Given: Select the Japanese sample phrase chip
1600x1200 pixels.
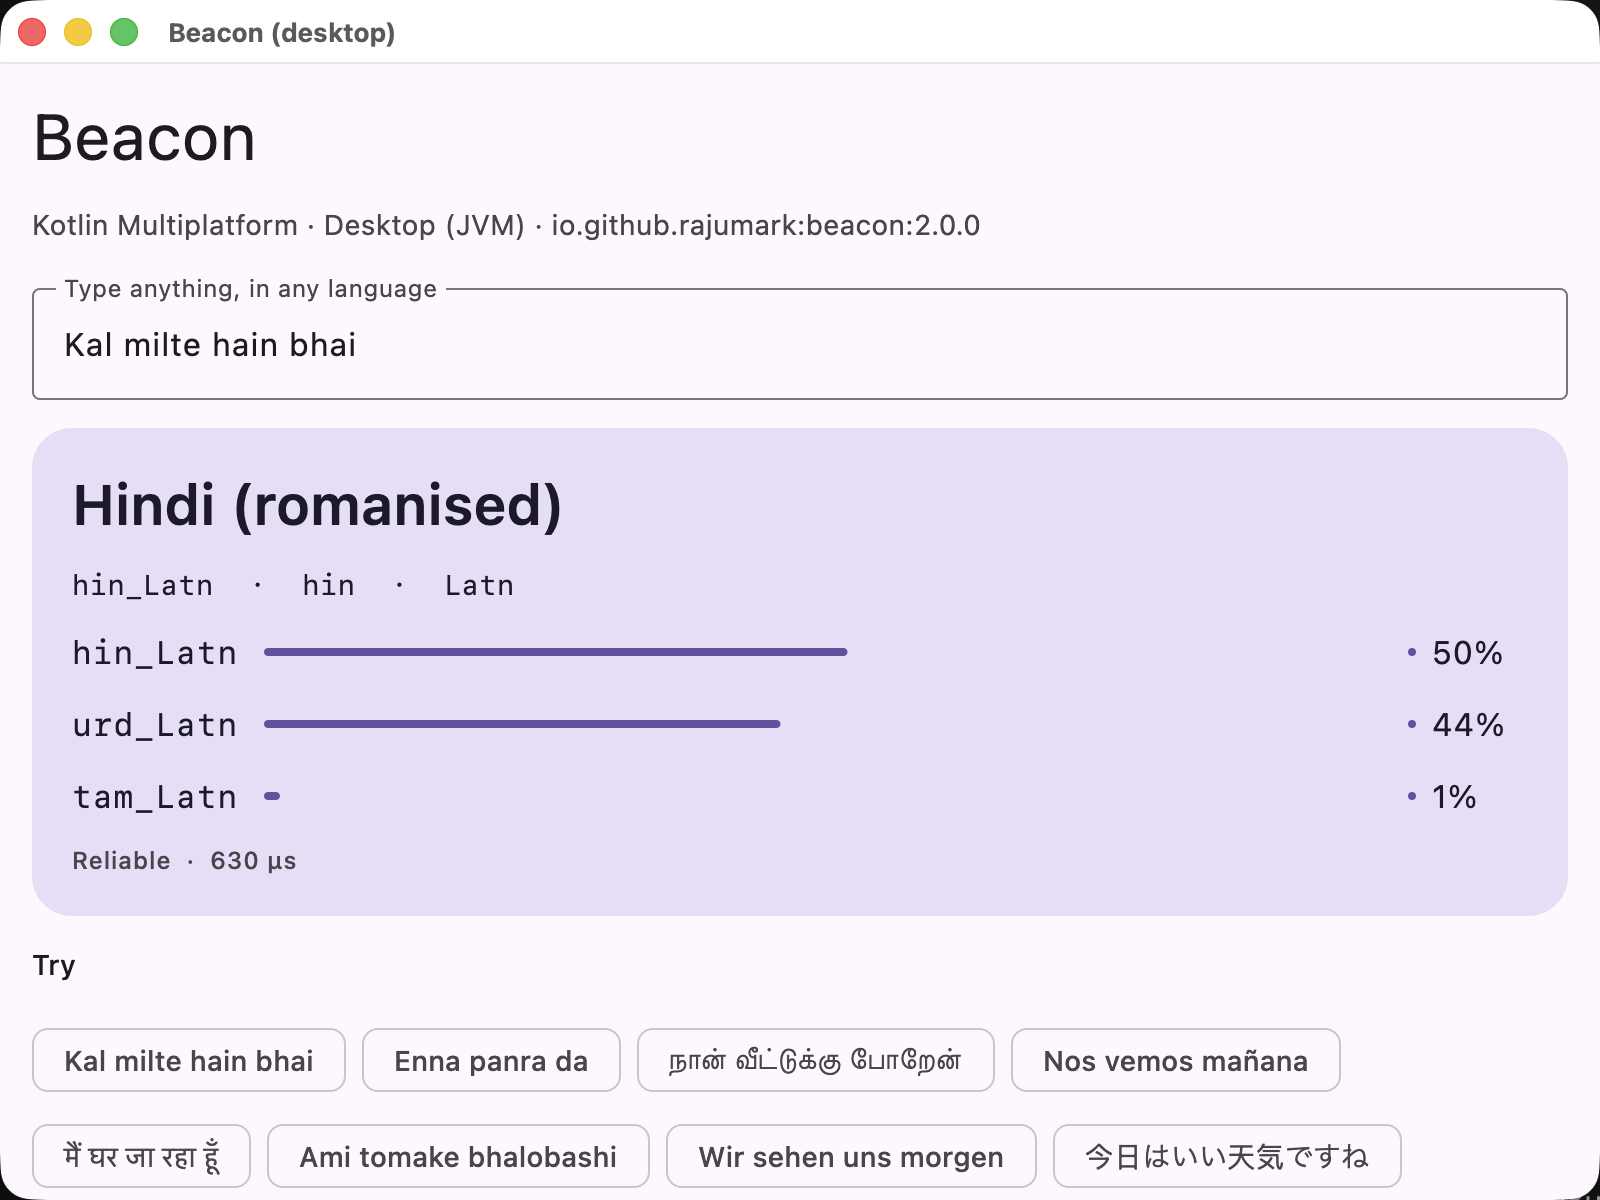Looking at the screenshot, I should click(1227, 1156).
